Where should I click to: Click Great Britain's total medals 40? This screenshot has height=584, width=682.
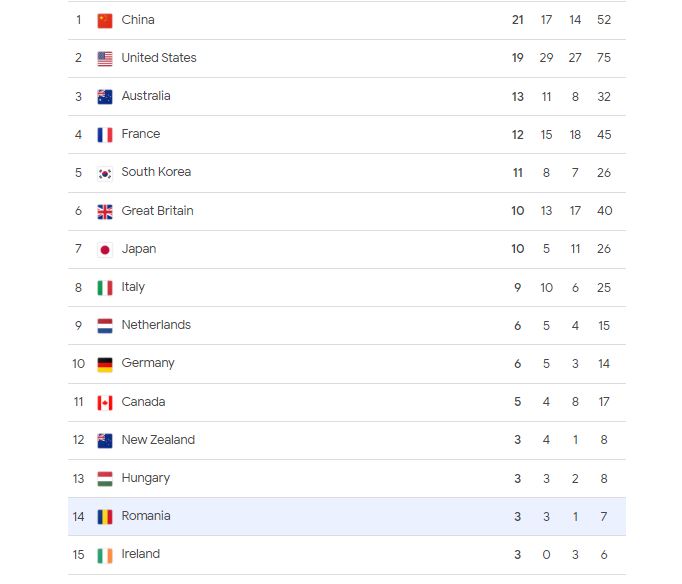pyautogui.click(x=604, y=211)
